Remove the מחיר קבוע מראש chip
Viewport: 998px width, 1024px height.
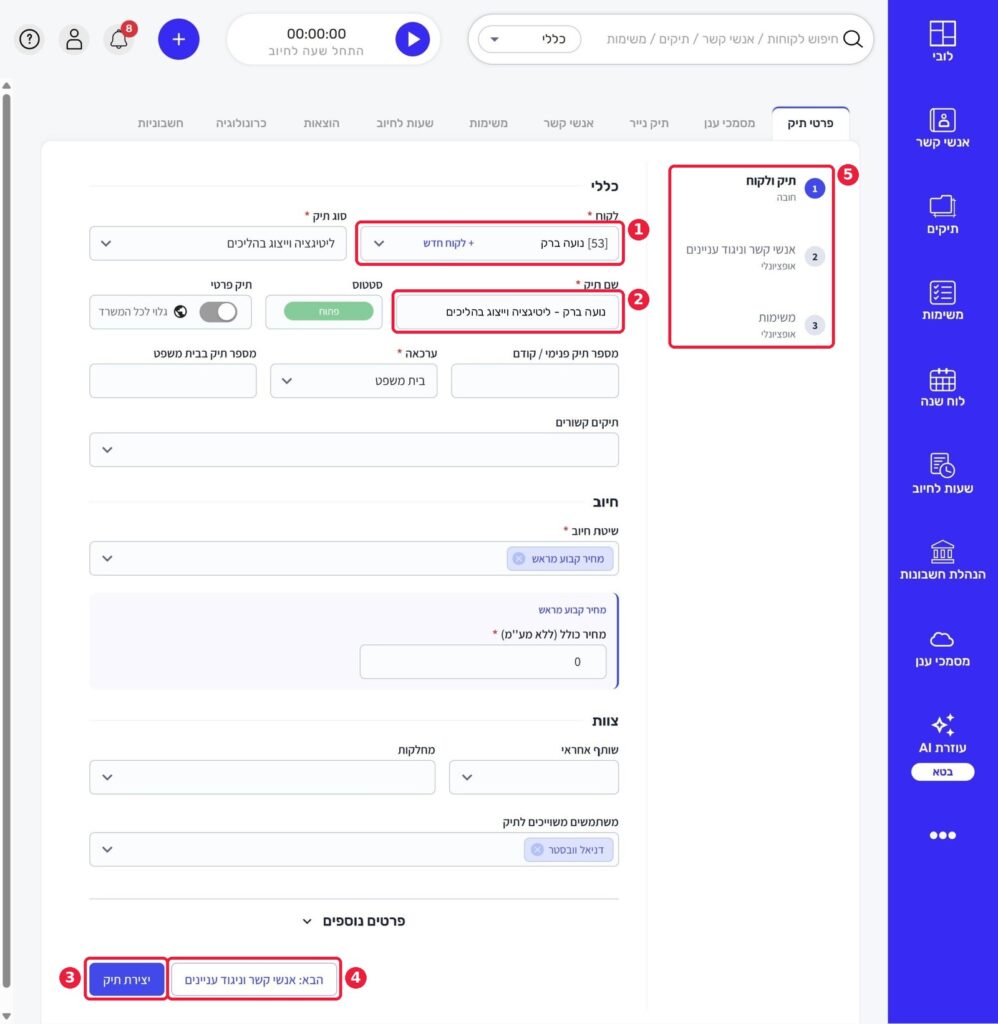tap(519, 558)
